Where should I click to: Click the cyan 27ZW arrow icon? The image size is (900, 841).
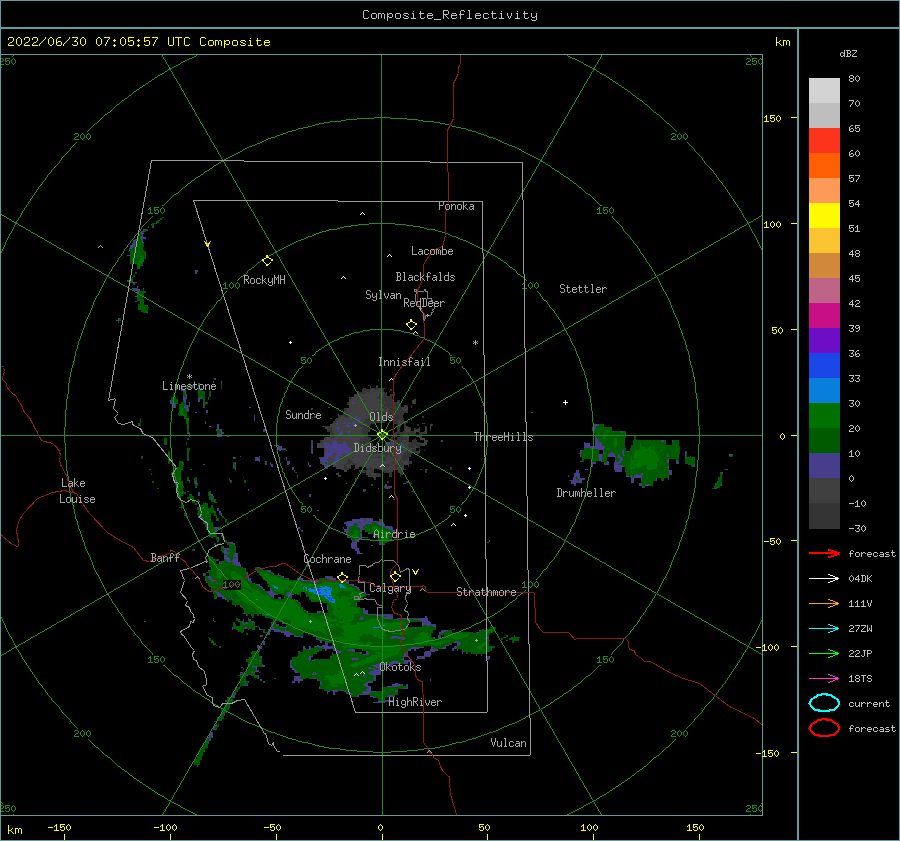(824, 629)
